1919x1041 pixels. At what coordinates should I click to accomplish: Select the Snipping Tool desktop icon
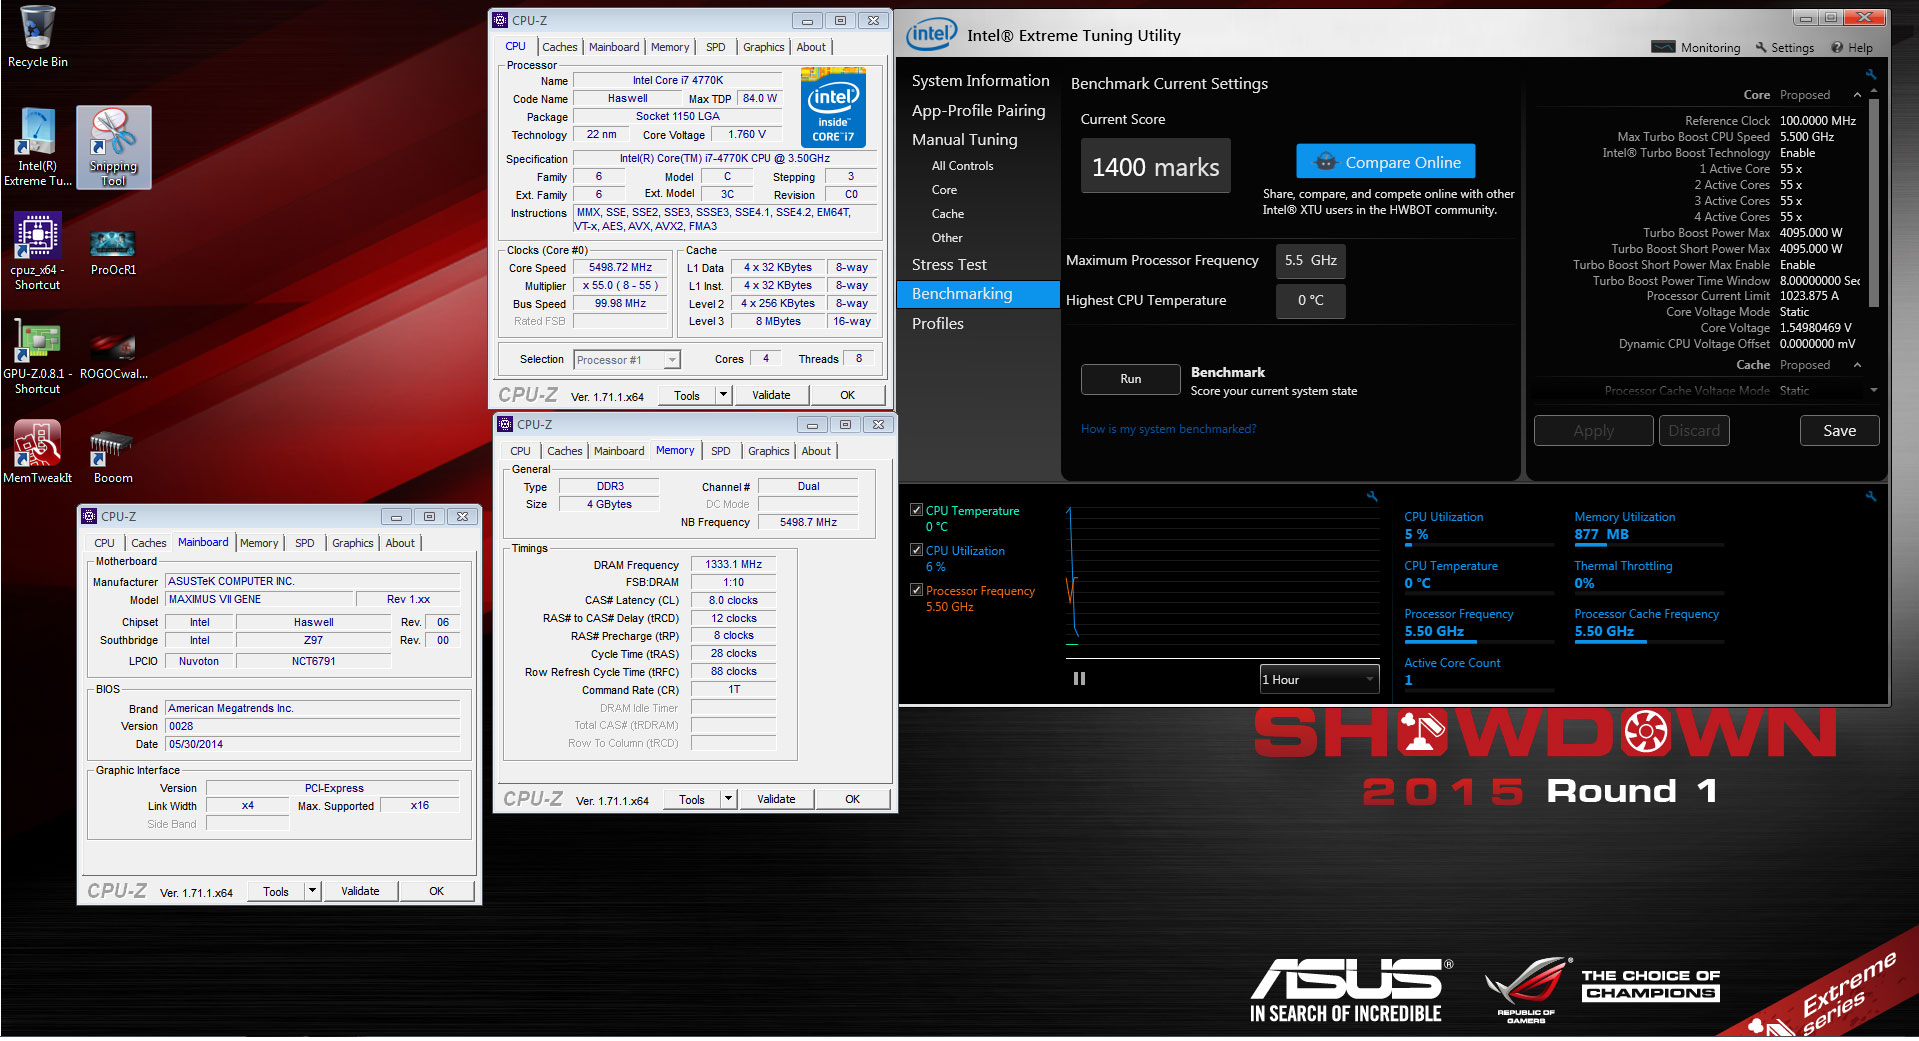pyautogui.click(x=114, y=147)
